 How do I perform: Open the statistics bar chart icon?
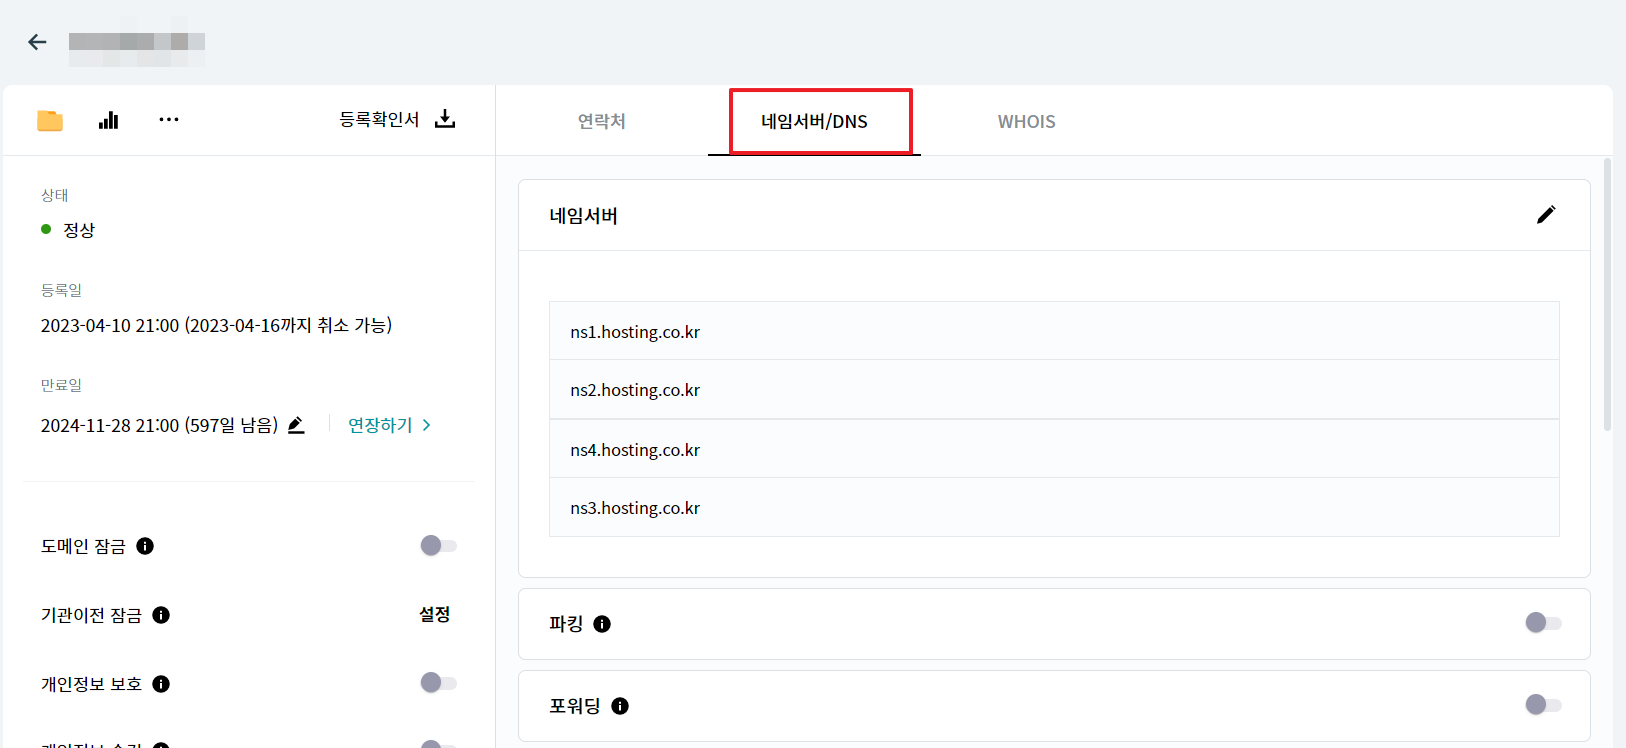pyautogui.click(x=109, y=121)
